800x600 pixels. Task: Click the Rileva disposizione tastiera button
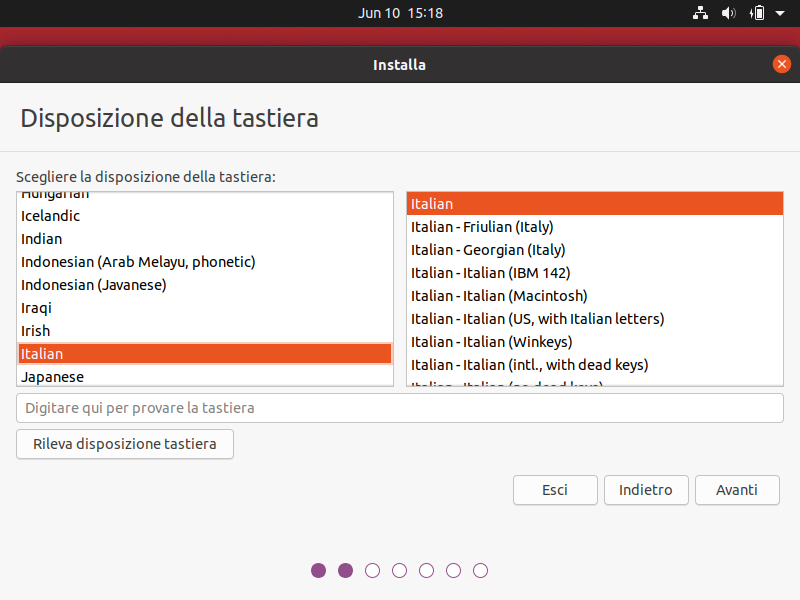click(x=124, y=444)
